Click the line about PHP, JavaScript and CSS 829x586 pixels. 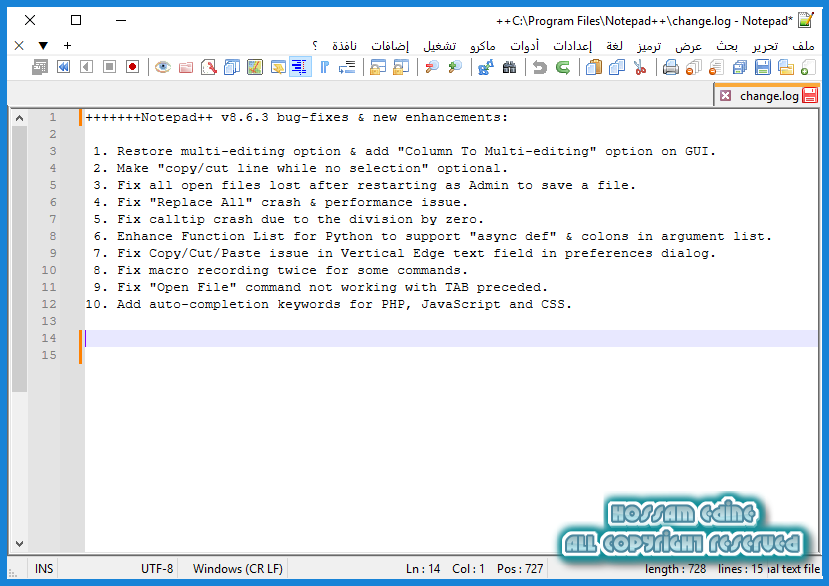click(x=328, y=304)
